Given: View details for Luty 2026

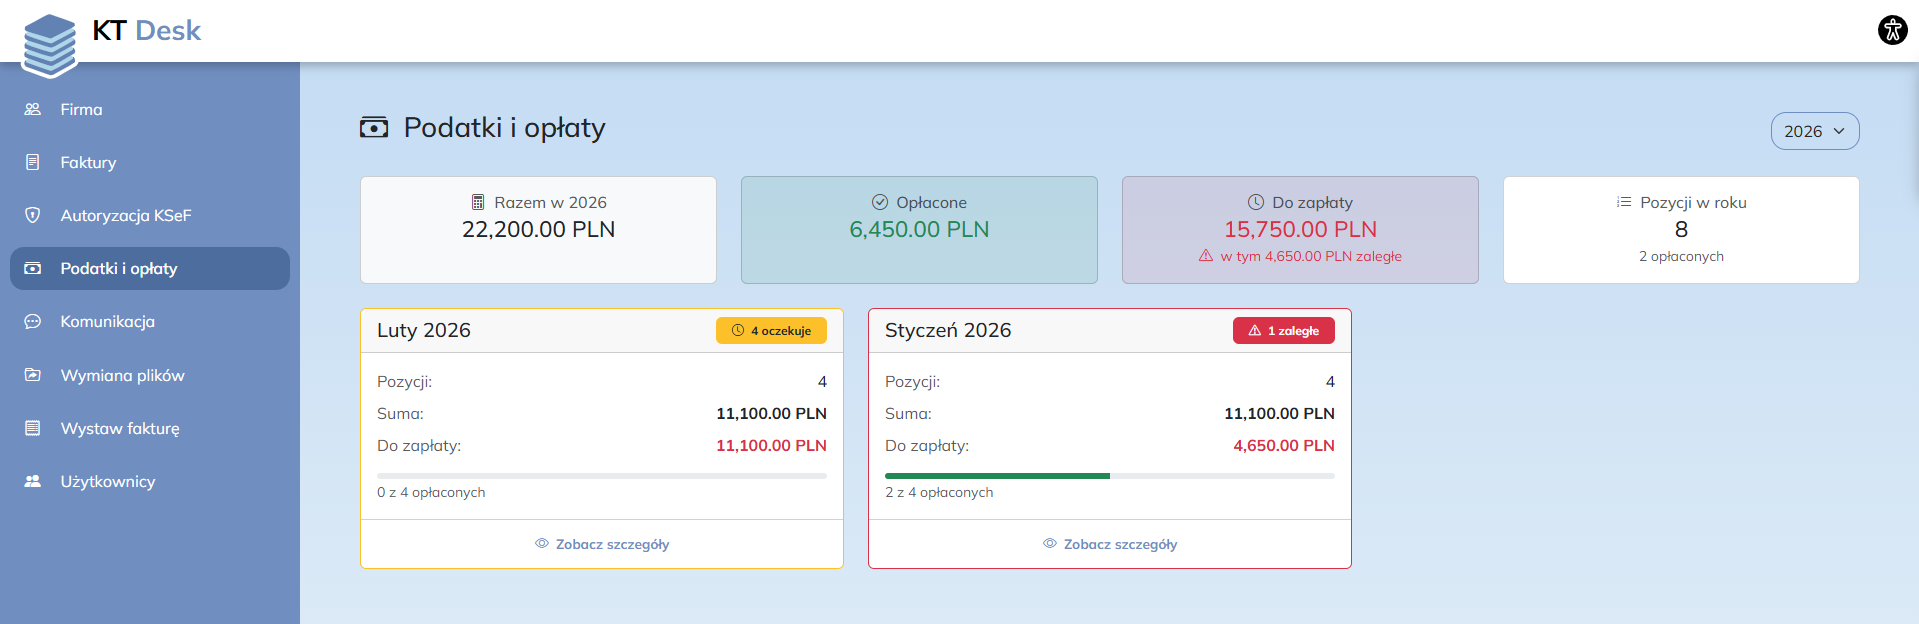Looking at the screenshot, I should (x=602, y=544).
